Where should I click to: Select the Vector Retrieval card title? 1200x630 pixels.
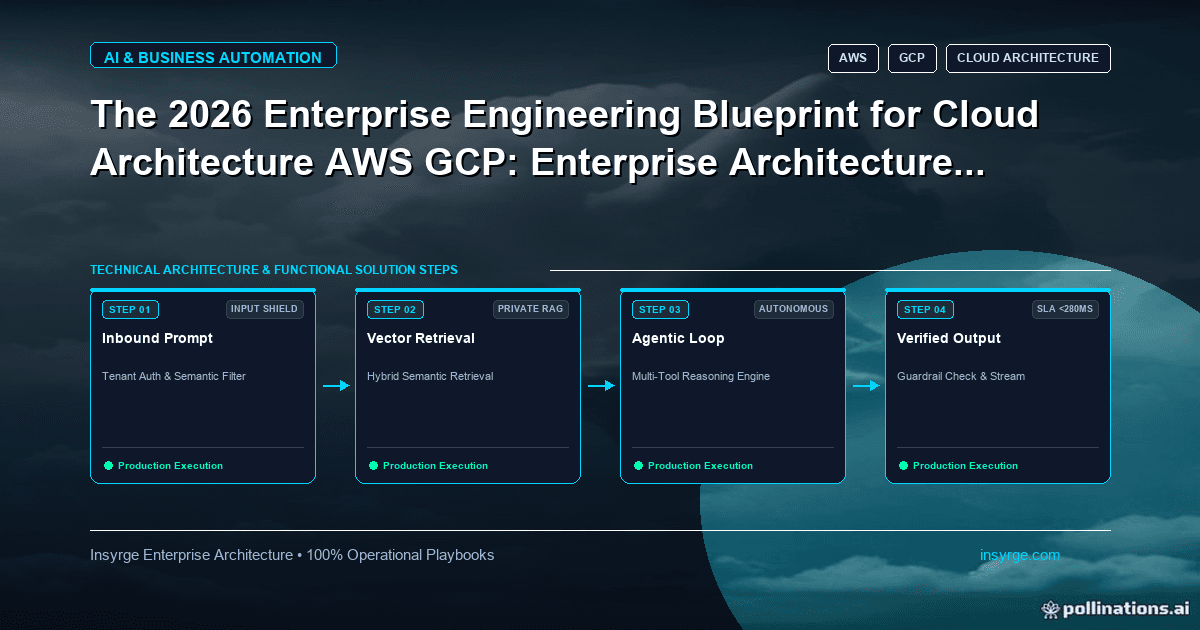421,339
